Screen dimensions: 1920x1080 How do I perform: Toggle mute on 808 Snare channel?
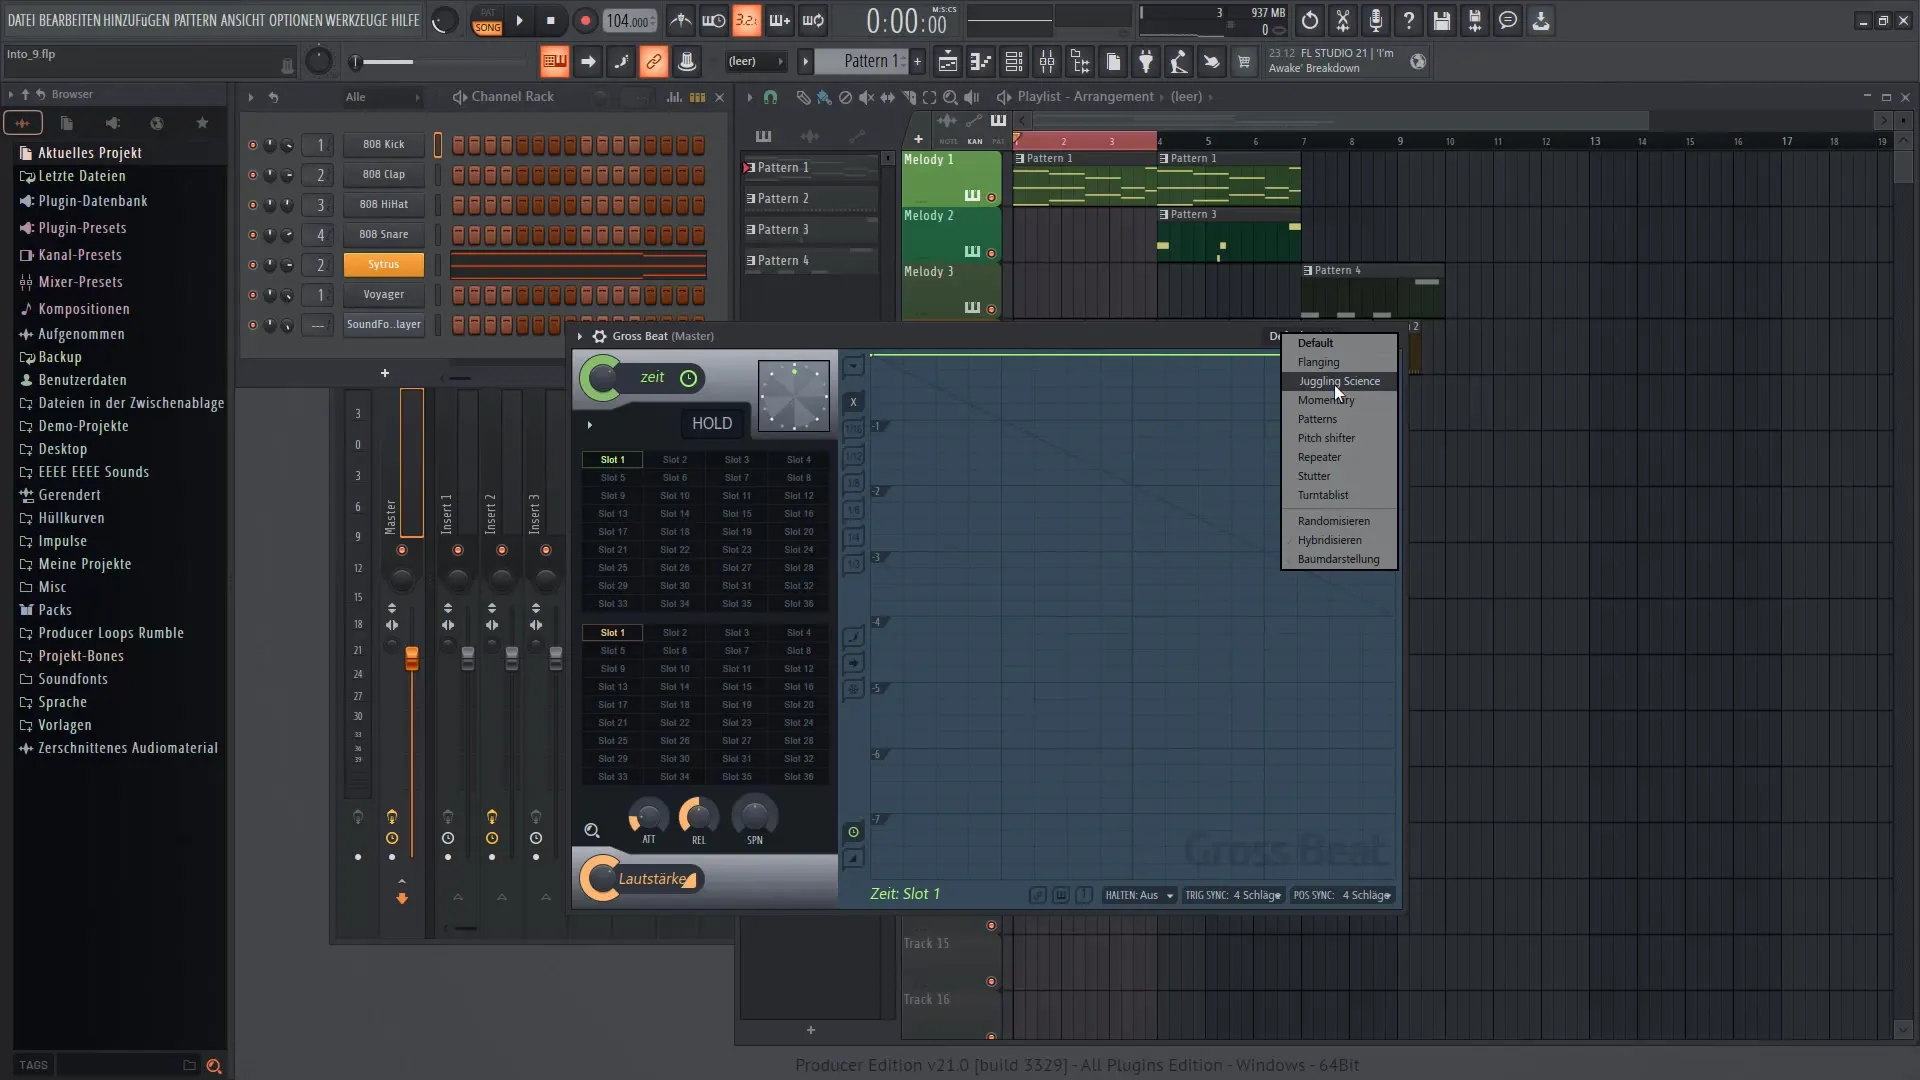click(251, 233)
